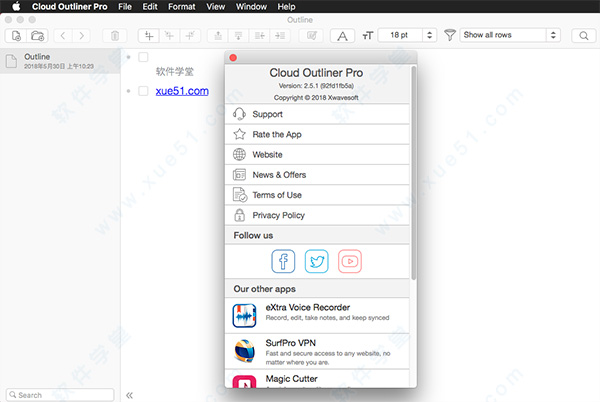Click the Support row in About panel
Image resolution: width=600 pixels, height=402 pixels.
(x=317, y=114)
